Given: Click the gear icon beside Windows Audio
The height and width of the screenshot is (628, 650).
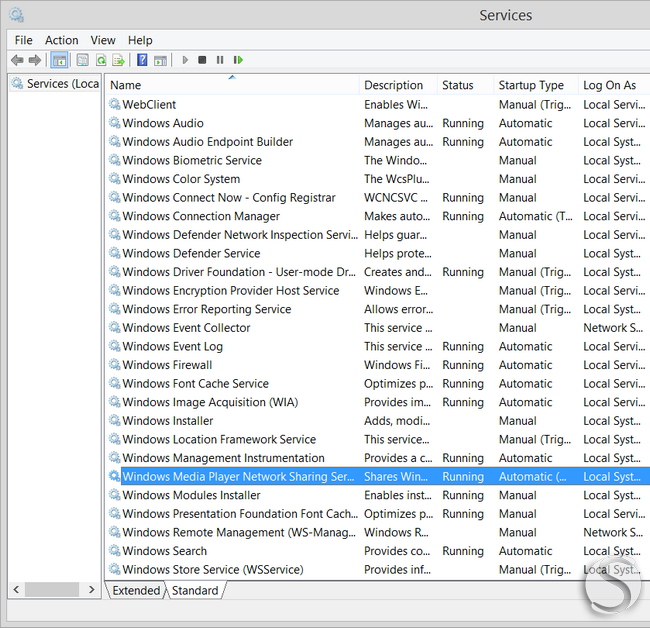Looking at the screenshot, I should pos(114,123).
